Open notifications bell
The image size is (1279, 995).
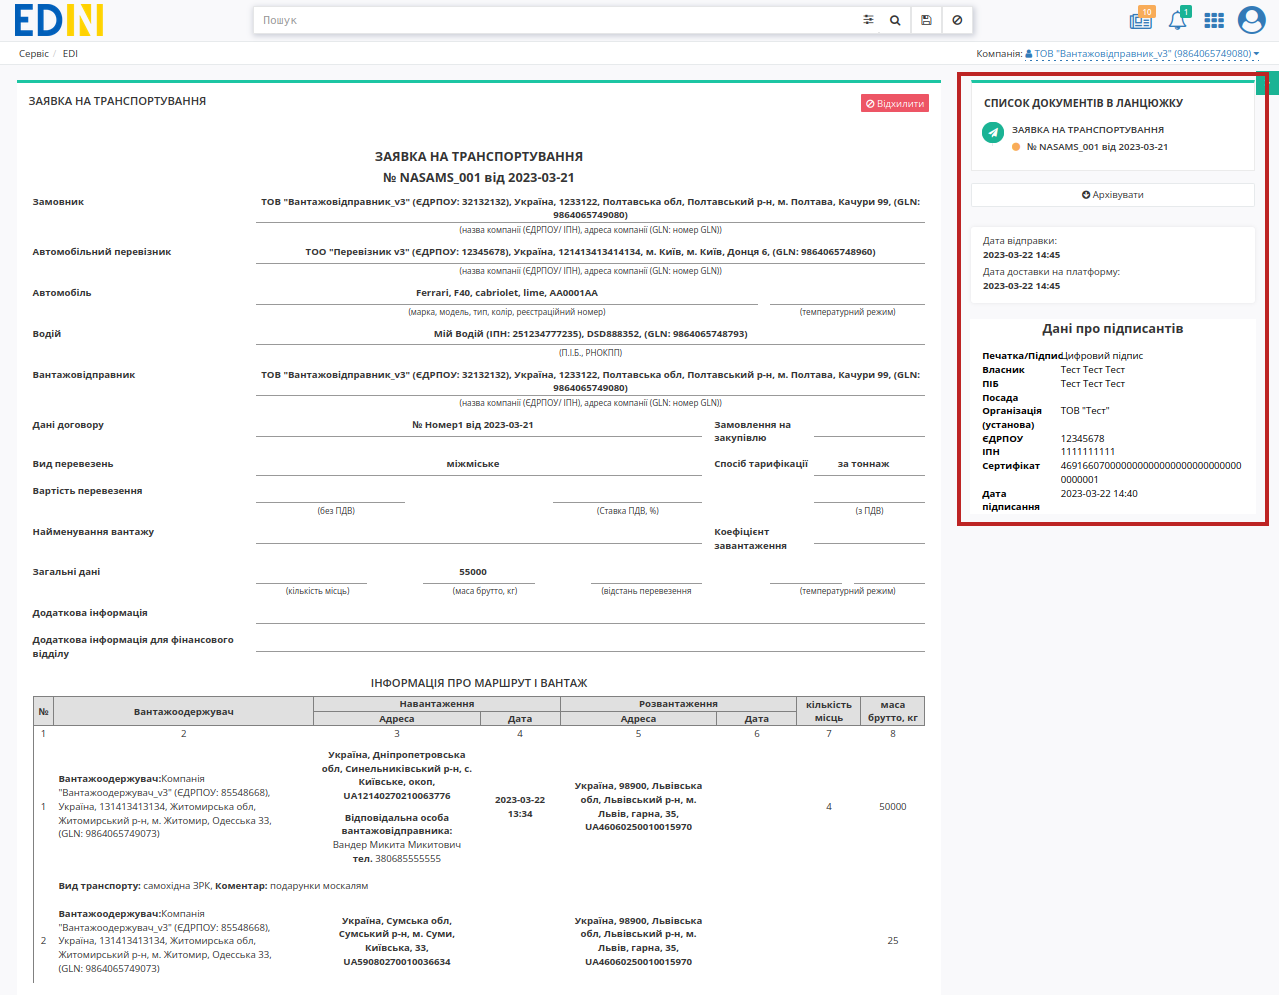(1178, 19)
